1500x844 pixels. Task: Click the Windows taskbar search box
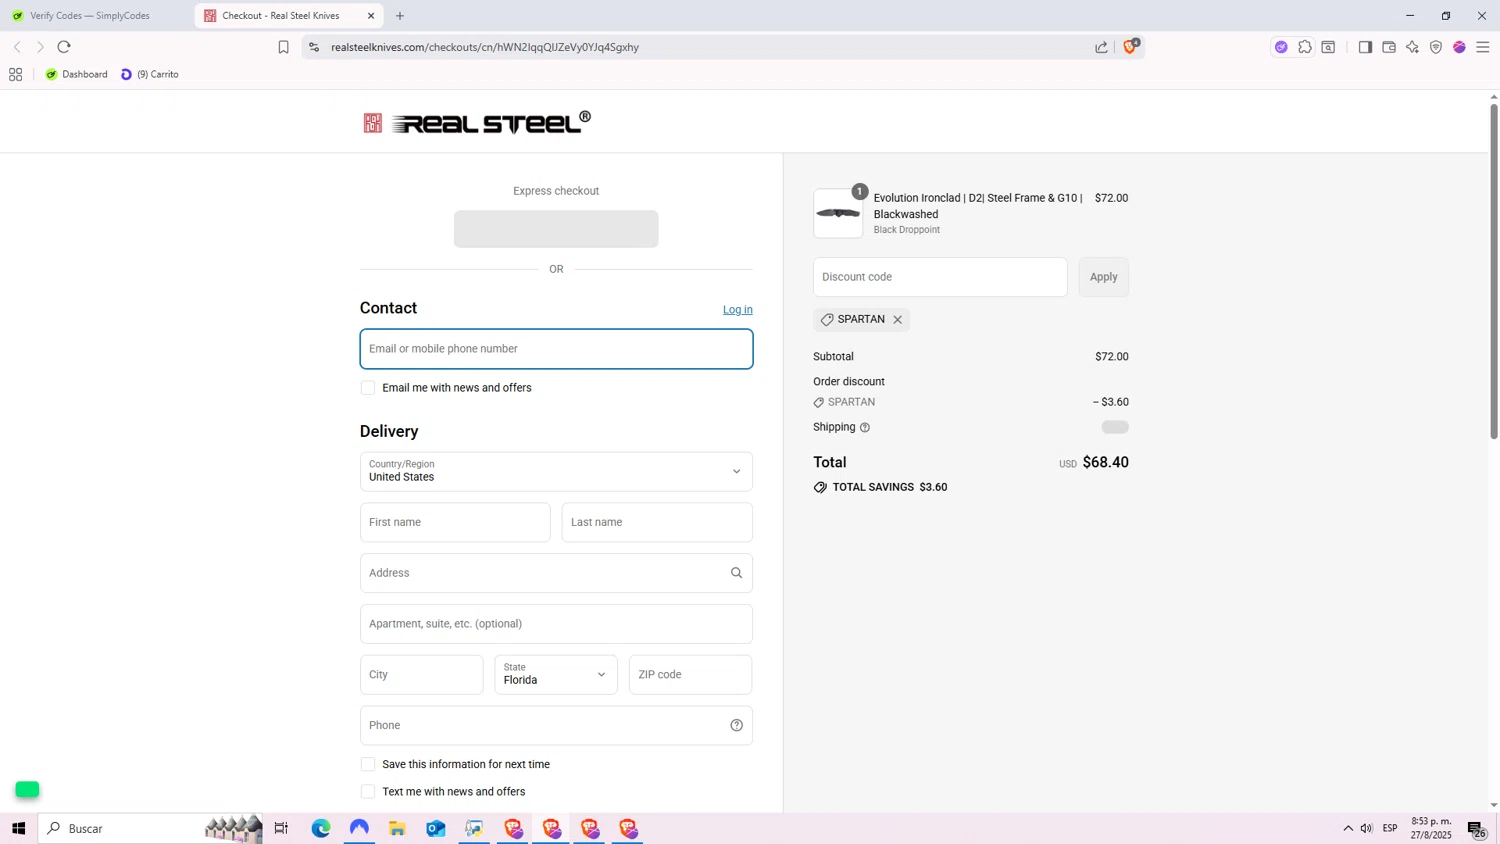coord(150,828)
